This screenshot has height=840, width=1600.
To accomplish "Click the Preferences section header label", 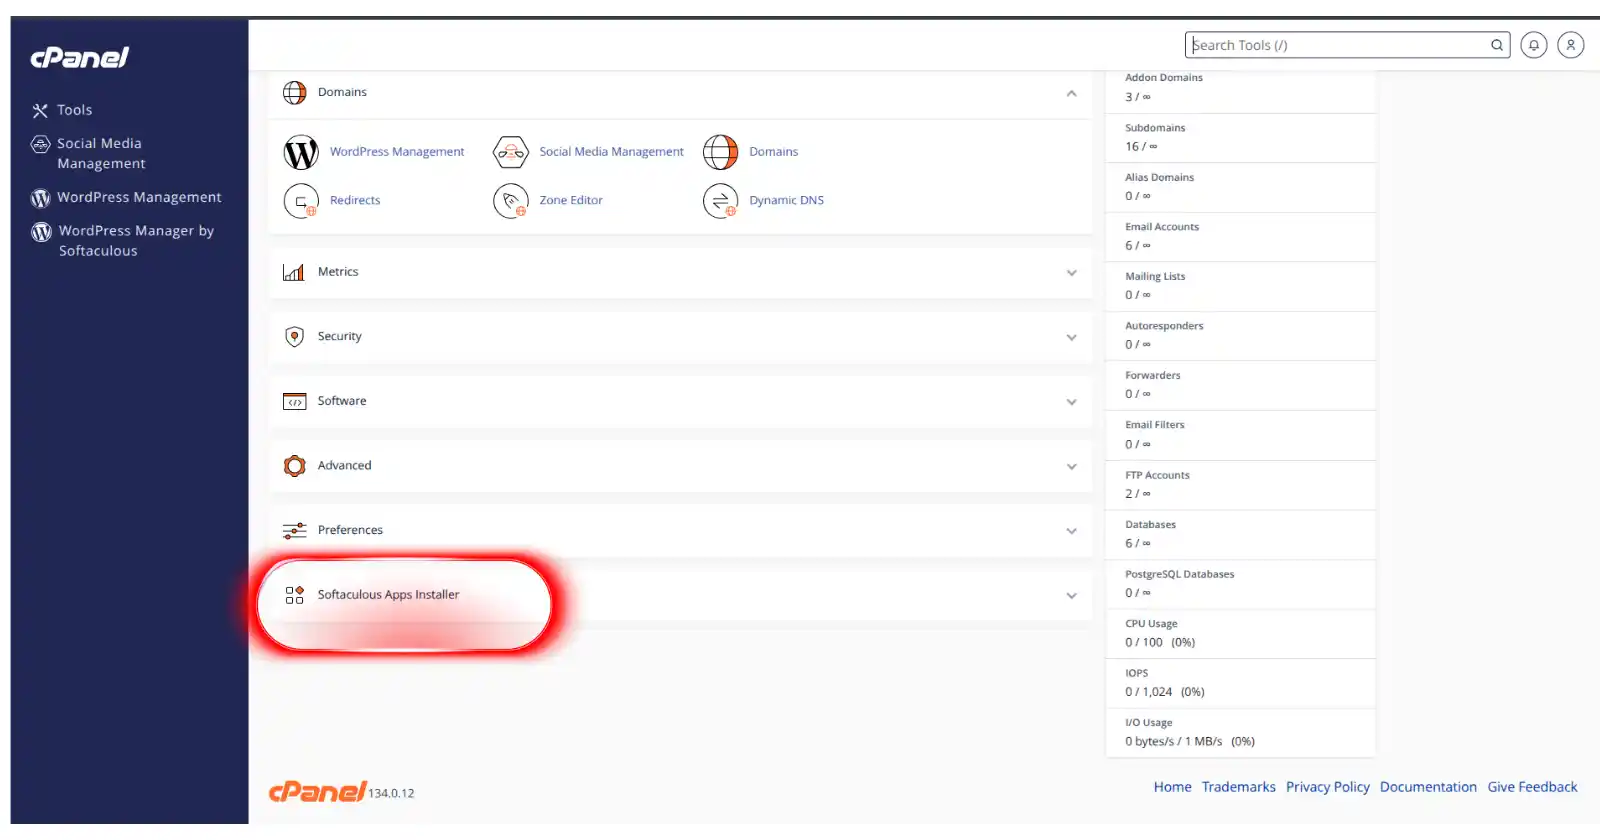I will [x=350, y=530].
